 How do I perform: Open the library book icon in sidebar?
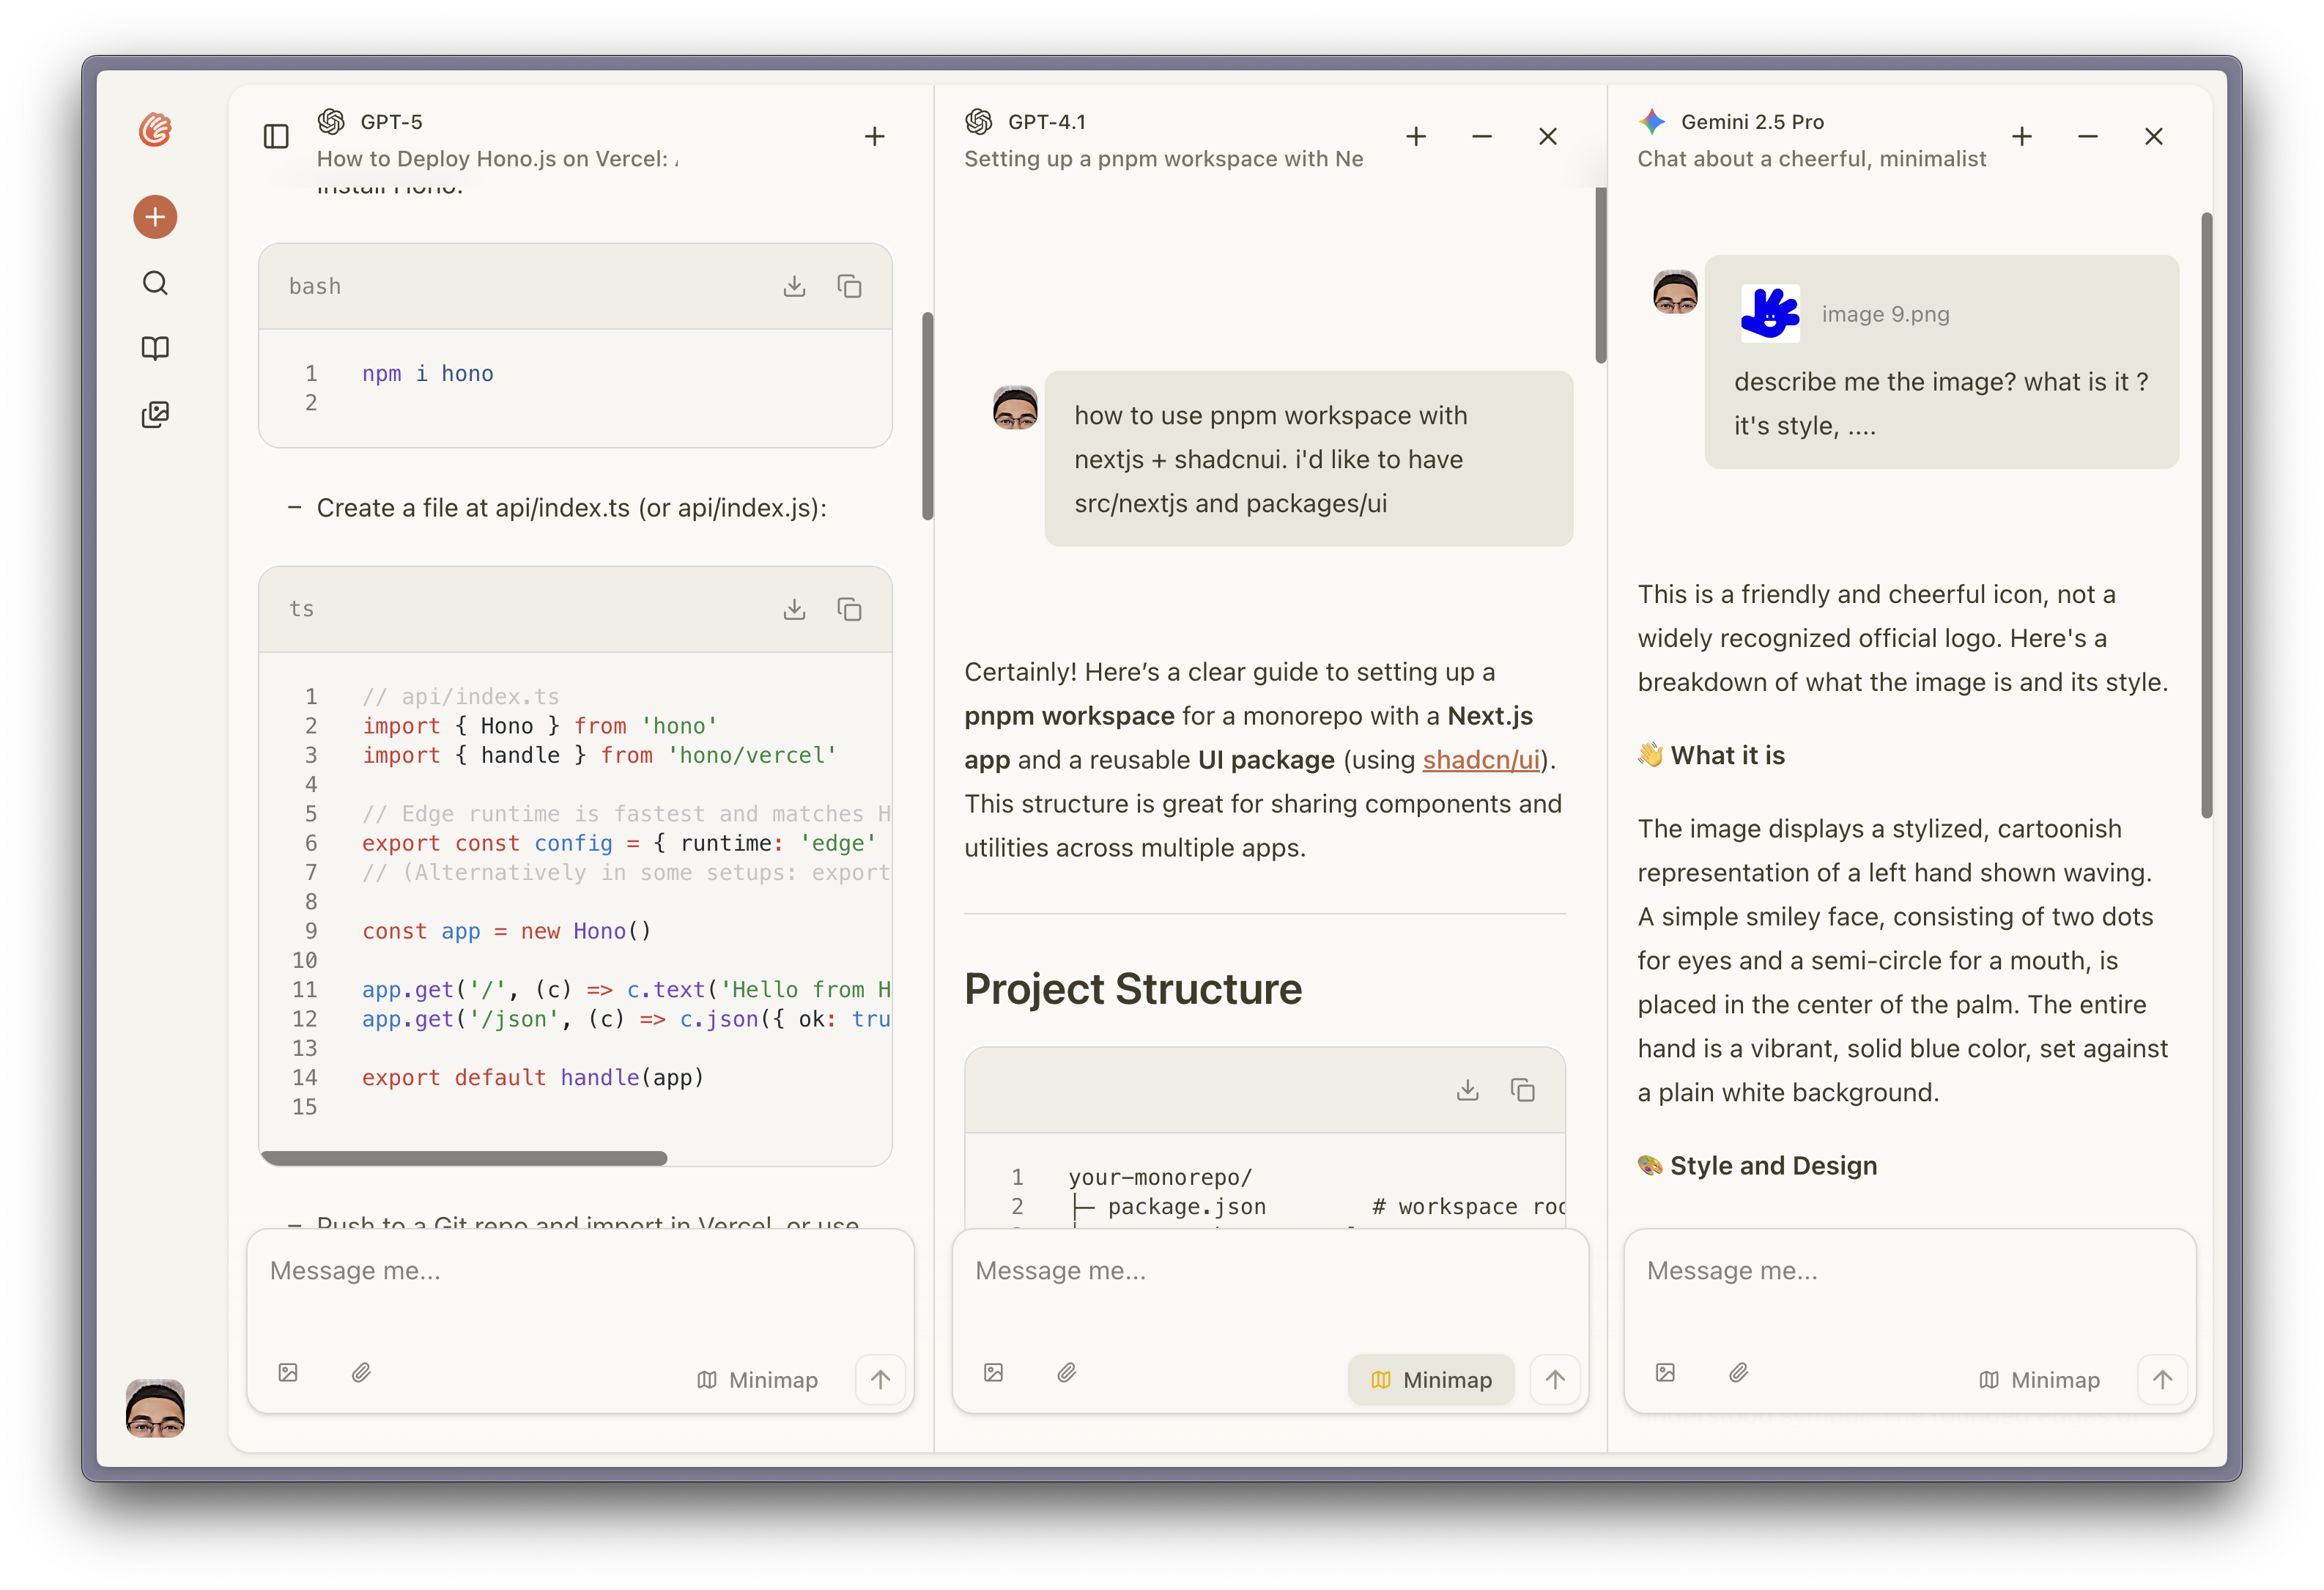coord(155,348)
